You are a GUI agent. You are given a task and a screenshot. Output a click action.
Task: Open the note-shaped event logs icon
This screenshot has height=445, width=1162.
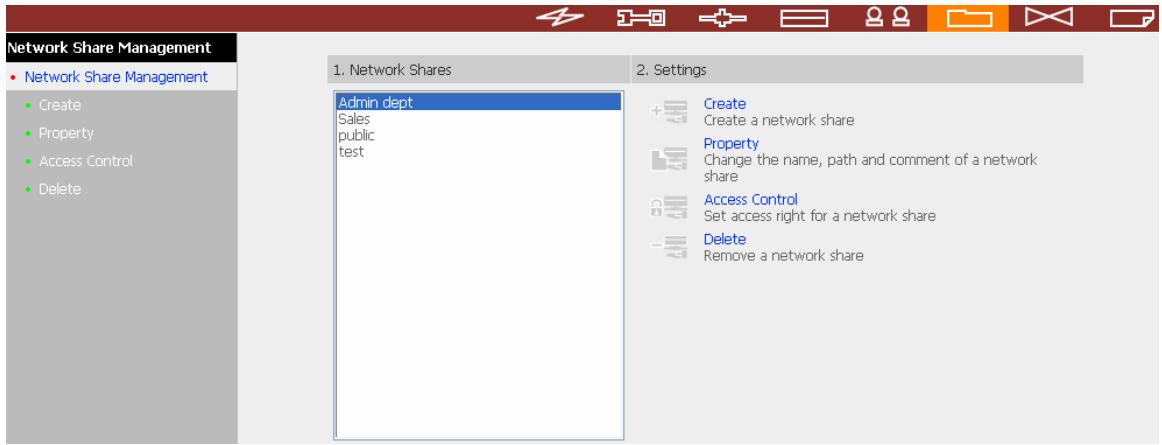point(1133,18)
